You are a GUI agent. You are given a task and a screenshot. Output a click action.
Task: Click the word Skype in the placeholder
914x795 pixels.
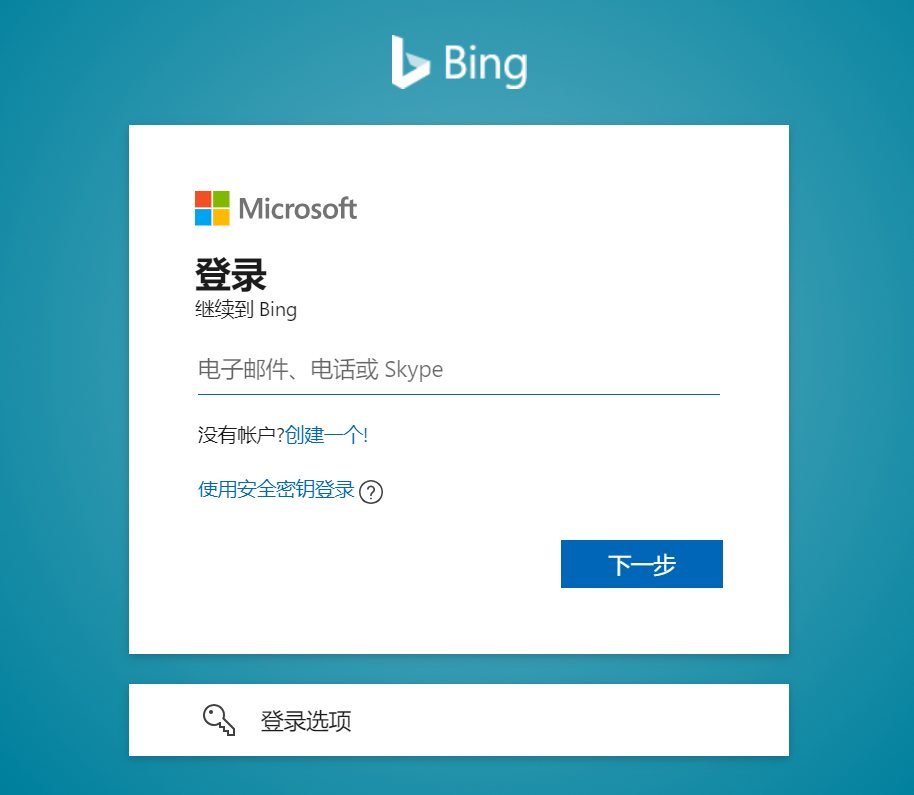pyautogui.click(x=414, y=370)
